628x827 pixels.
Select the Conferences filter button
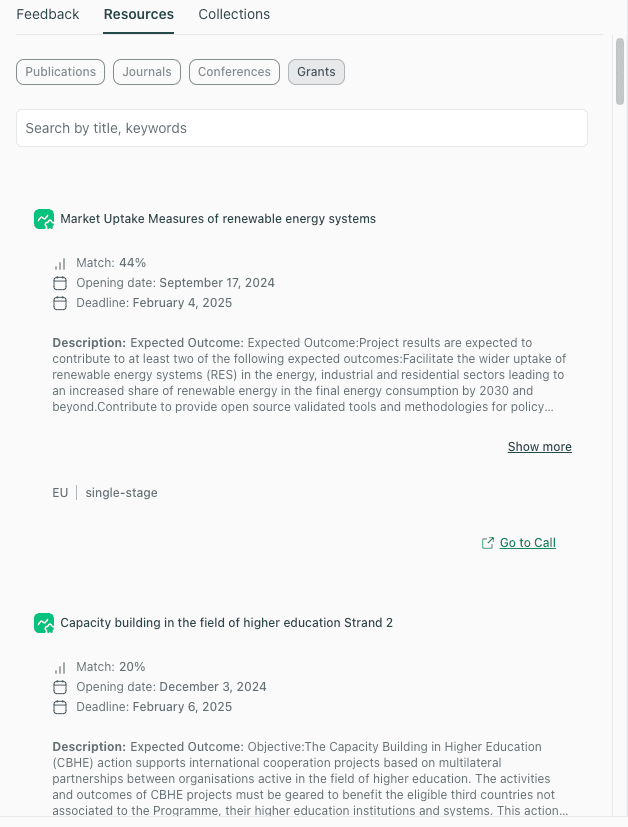click(234, 71)
